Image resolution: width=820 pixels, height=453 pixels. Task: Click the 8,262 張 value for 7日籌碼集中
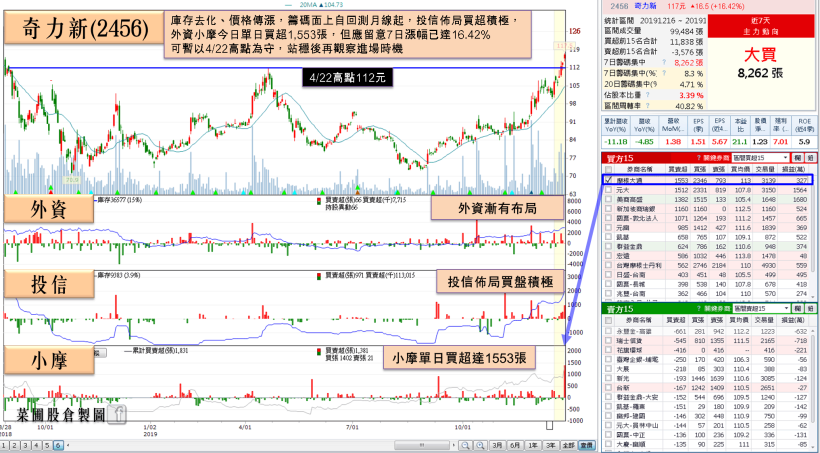tap(689, 62)
